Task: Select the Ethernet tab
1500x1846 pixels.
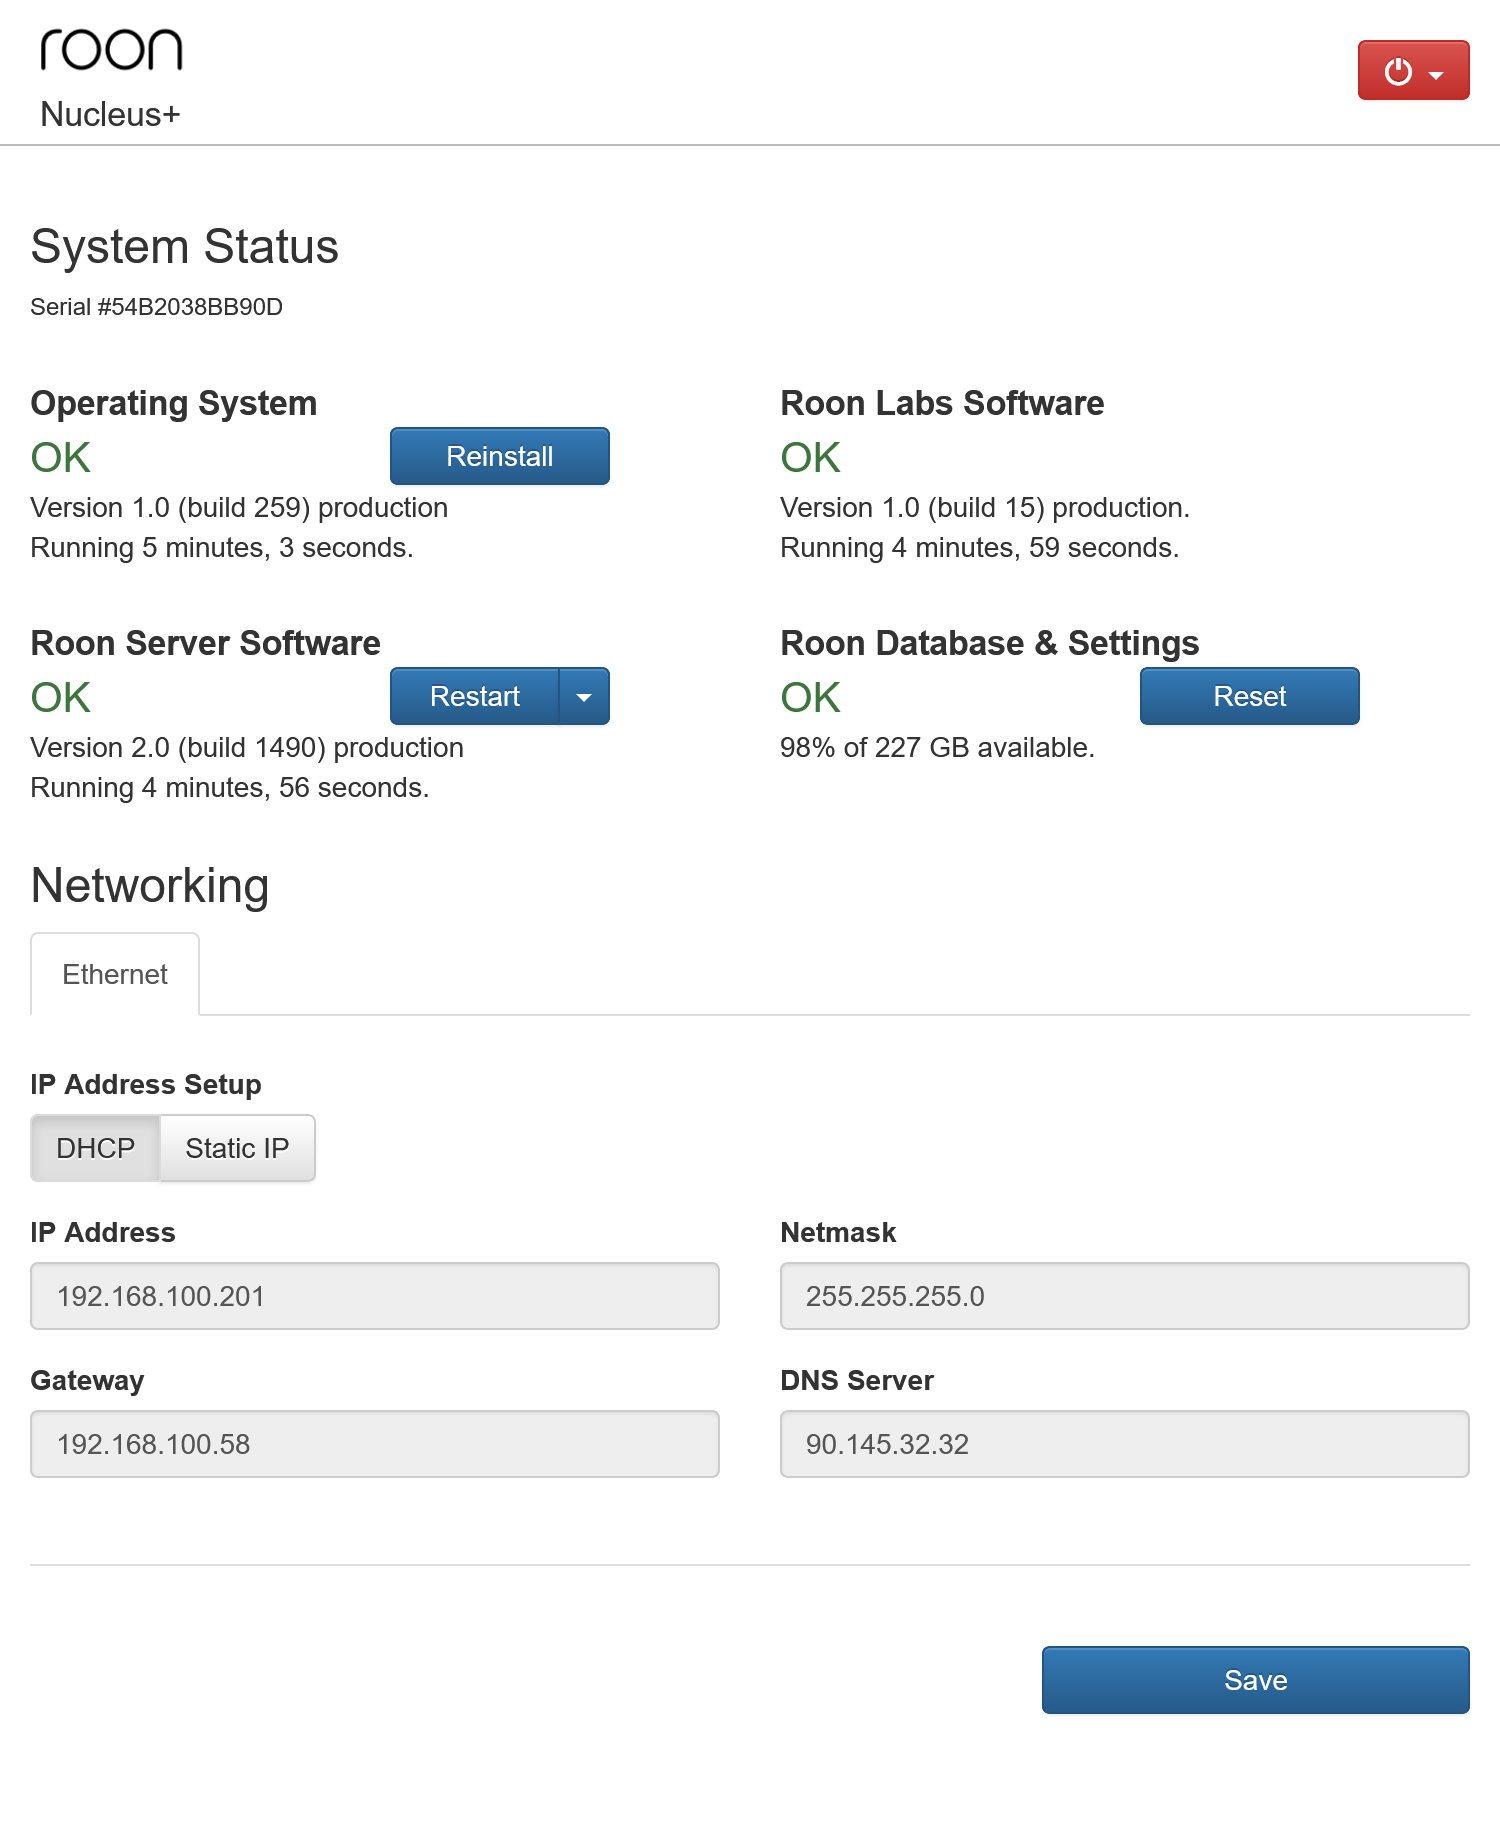Action: [115, 974]
